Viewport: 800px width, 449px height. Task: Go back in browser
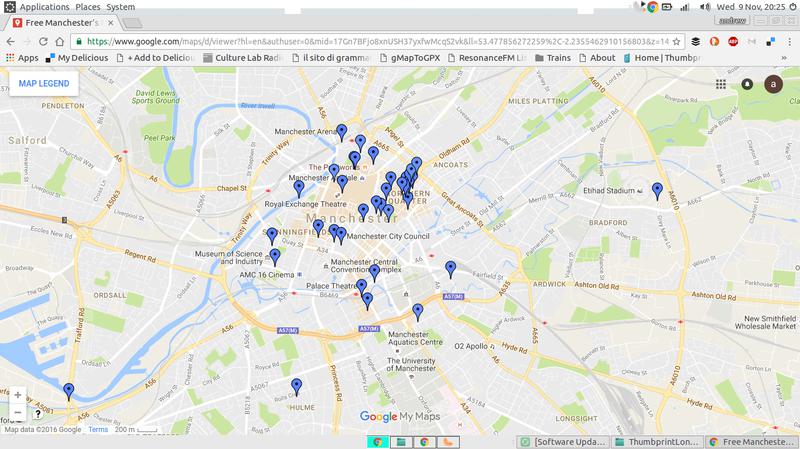coord(11,42)
